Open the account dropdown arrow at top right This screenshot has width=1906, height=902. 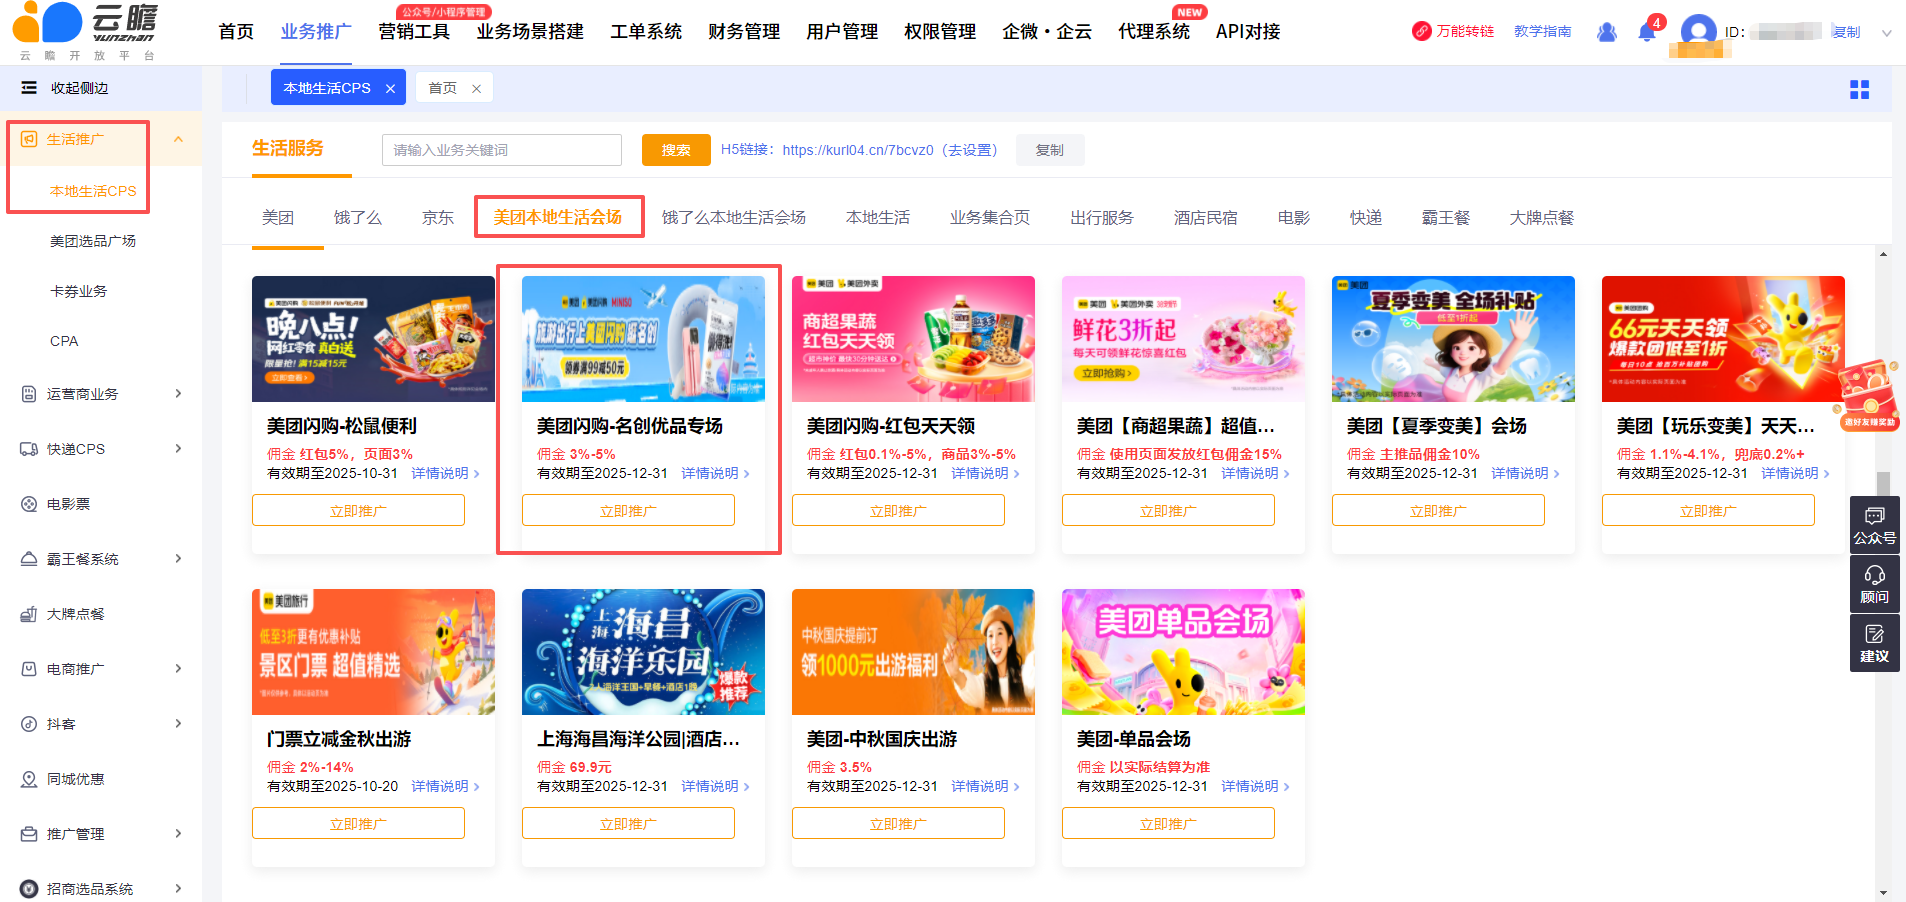coord(1886,33)
